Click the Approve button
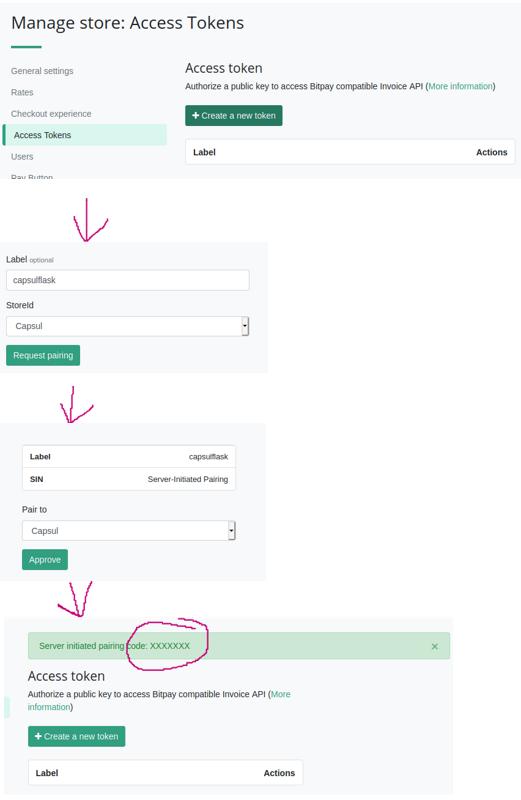 tap(45, 560)
